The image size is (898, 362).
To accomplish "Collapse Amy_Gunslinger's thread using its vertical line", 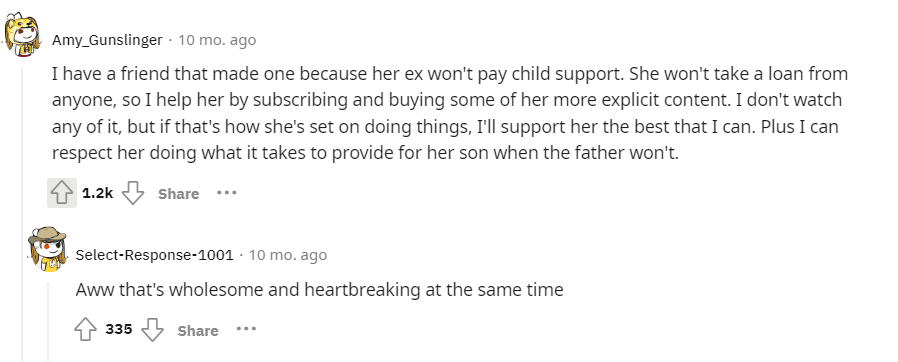I will coord(23,213).
